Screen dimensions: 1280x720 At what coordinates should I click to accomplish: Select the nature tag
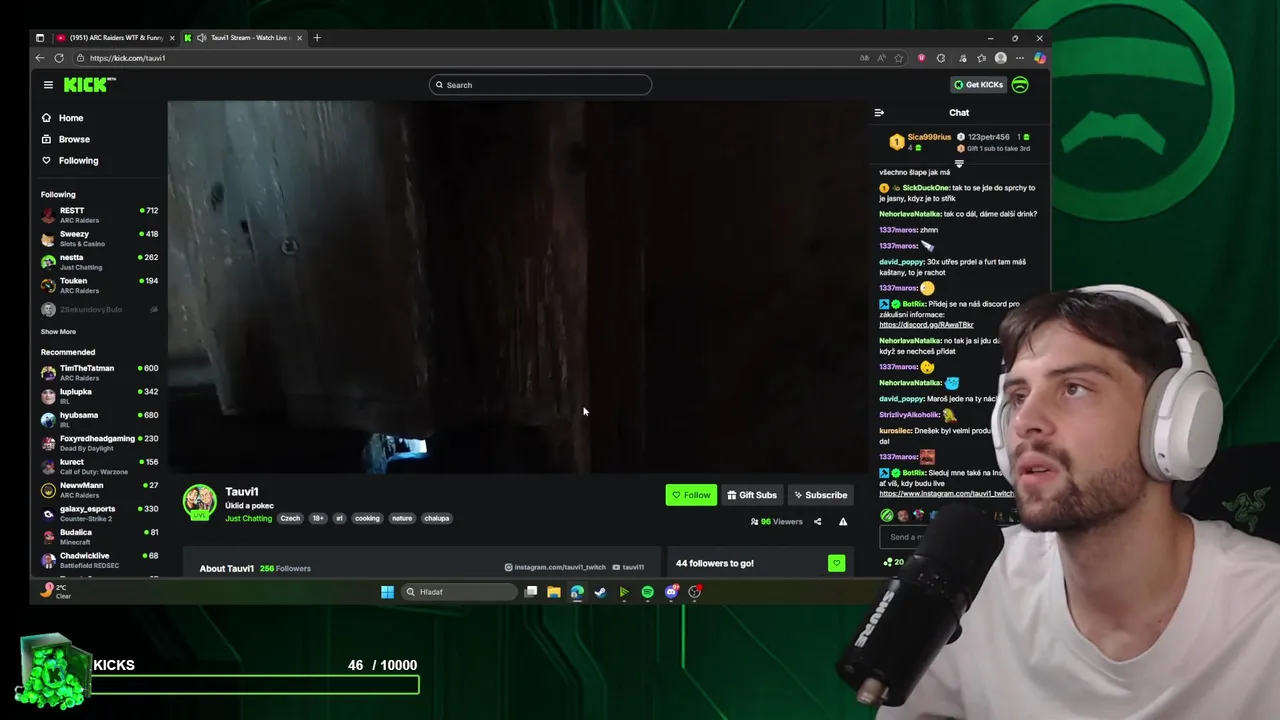[402, 518]
